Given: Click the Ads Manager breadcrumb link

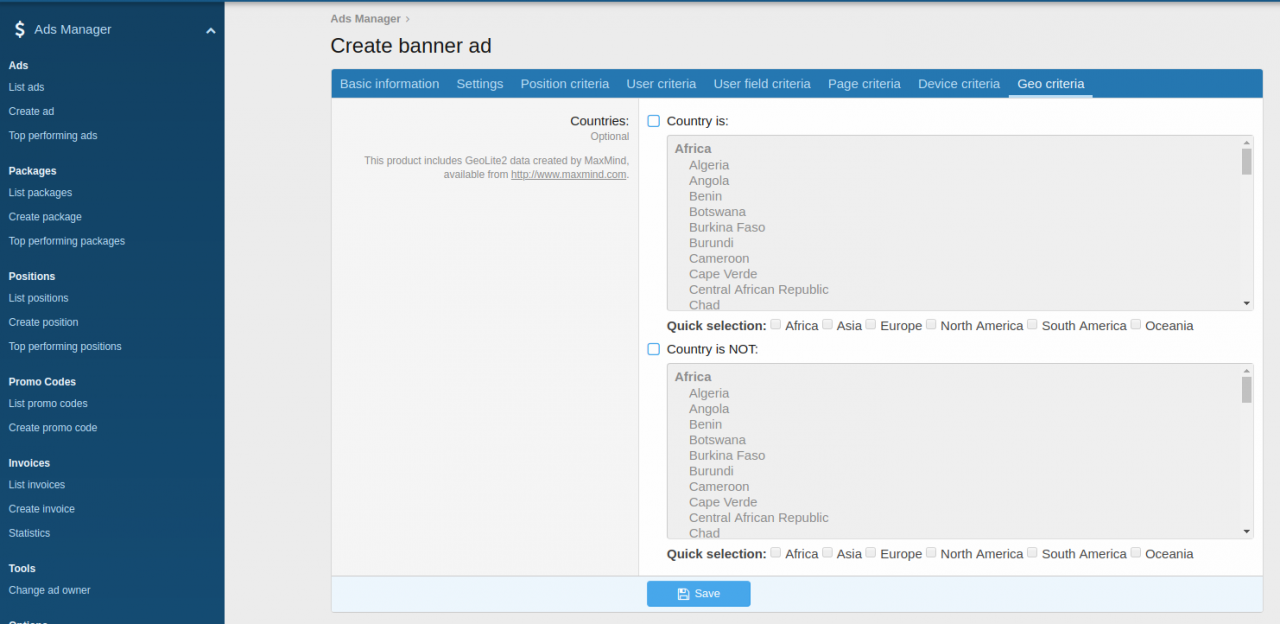Looking at the screenshot, I should 364,18.
